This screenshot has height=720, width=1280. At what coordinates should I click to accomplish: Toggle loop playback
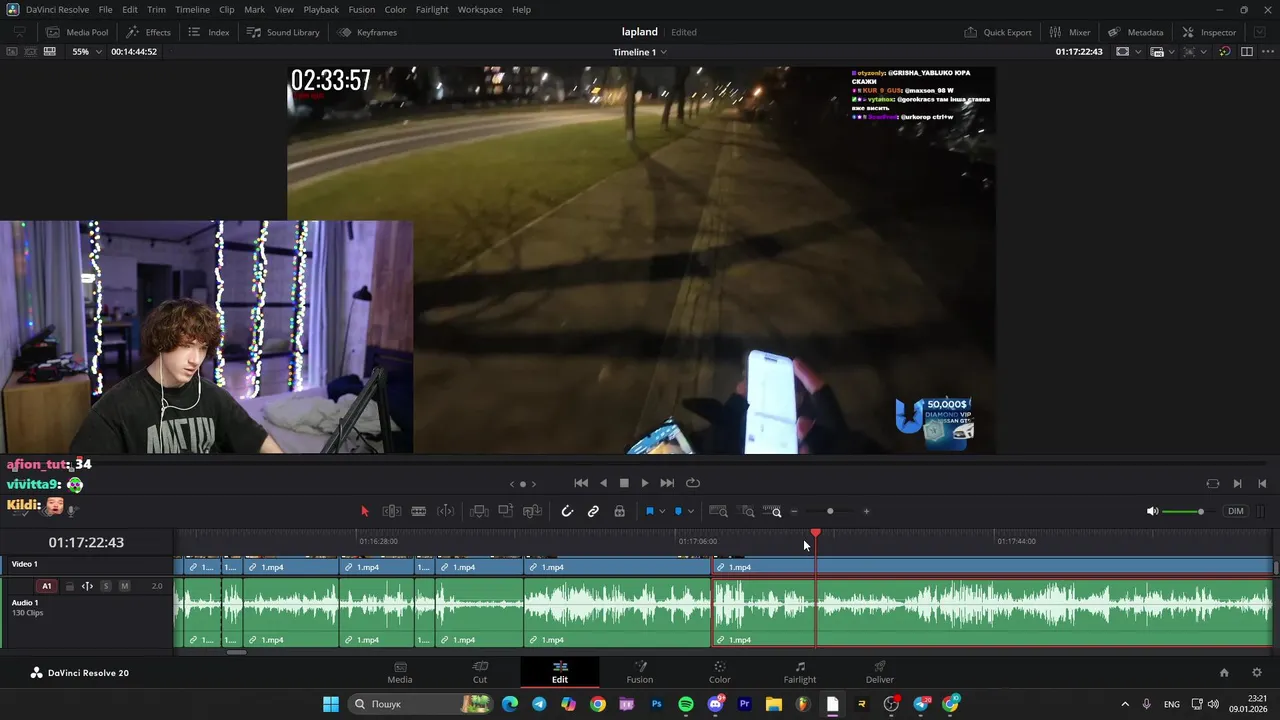(x=693, y=483)
